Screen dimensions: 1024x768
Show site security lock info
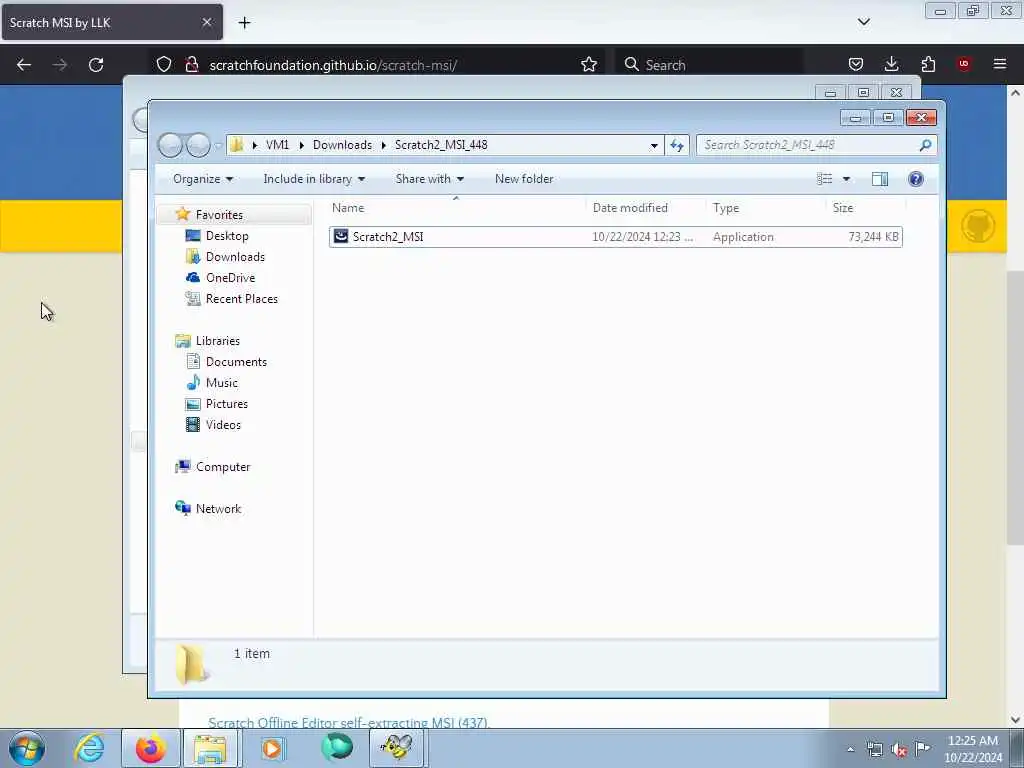tap(192, 65)
